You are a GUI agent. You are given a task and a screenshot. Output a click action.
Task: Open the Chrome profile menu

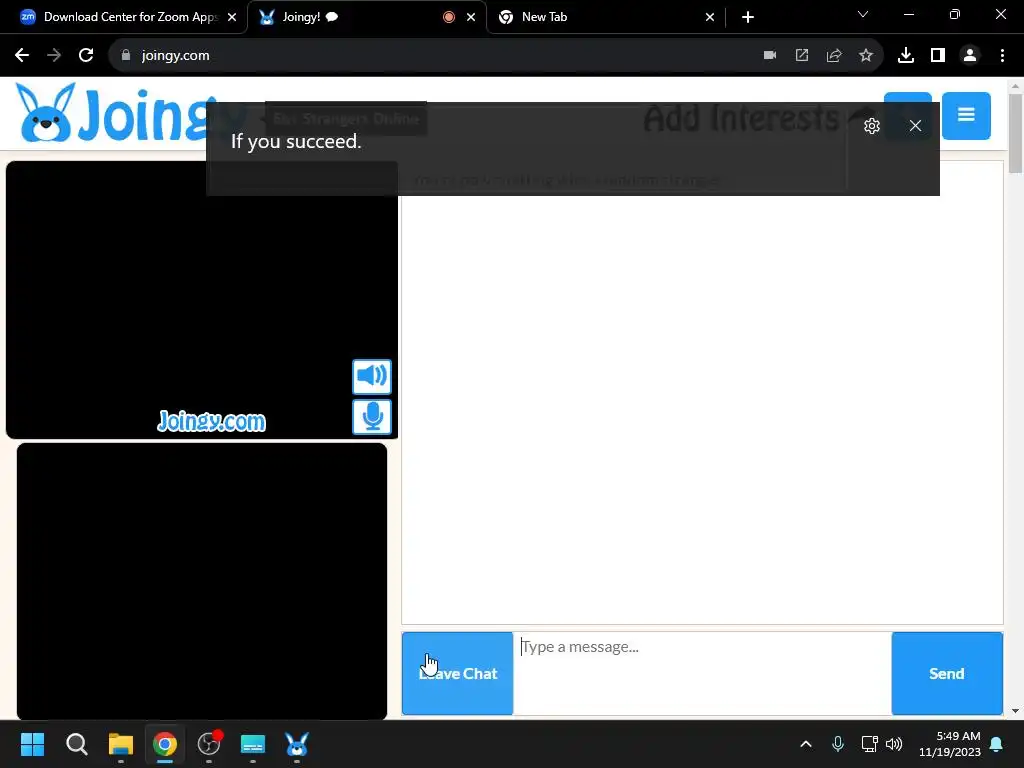970,56
